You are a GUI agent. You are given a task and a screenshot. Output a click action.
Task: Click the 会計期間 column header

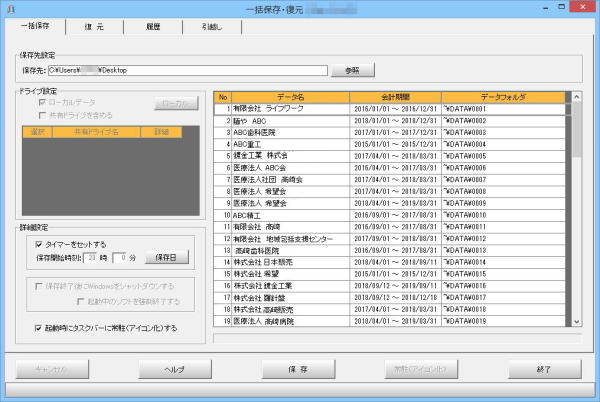pos(395,97)
